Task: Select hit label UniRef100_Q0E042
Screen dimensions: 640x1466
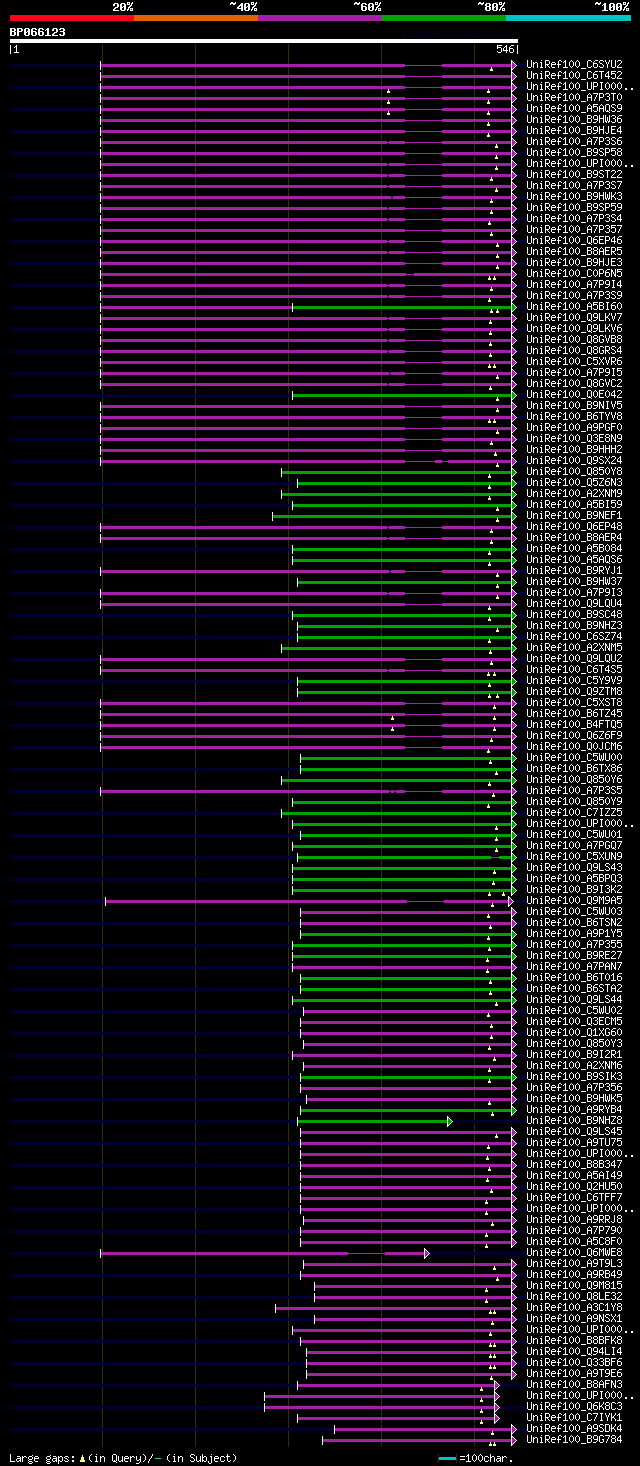Action: [x=574, y=395]
